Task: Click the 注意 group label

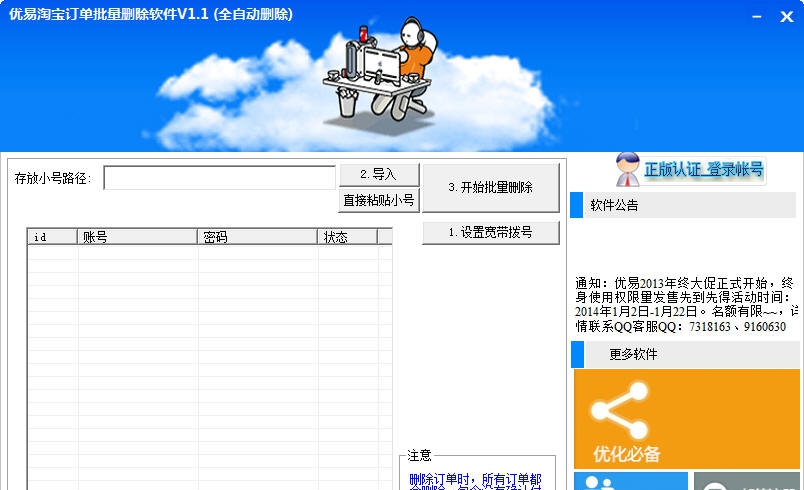Action: [419, 455]
